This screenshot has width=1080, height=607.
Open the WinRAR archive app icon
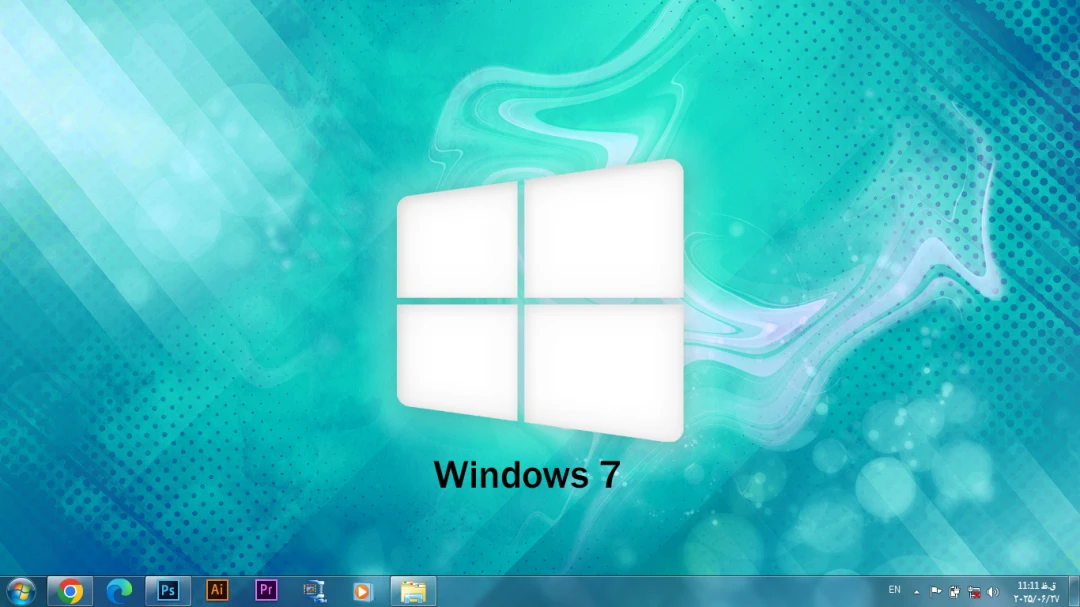click(315, 591)
